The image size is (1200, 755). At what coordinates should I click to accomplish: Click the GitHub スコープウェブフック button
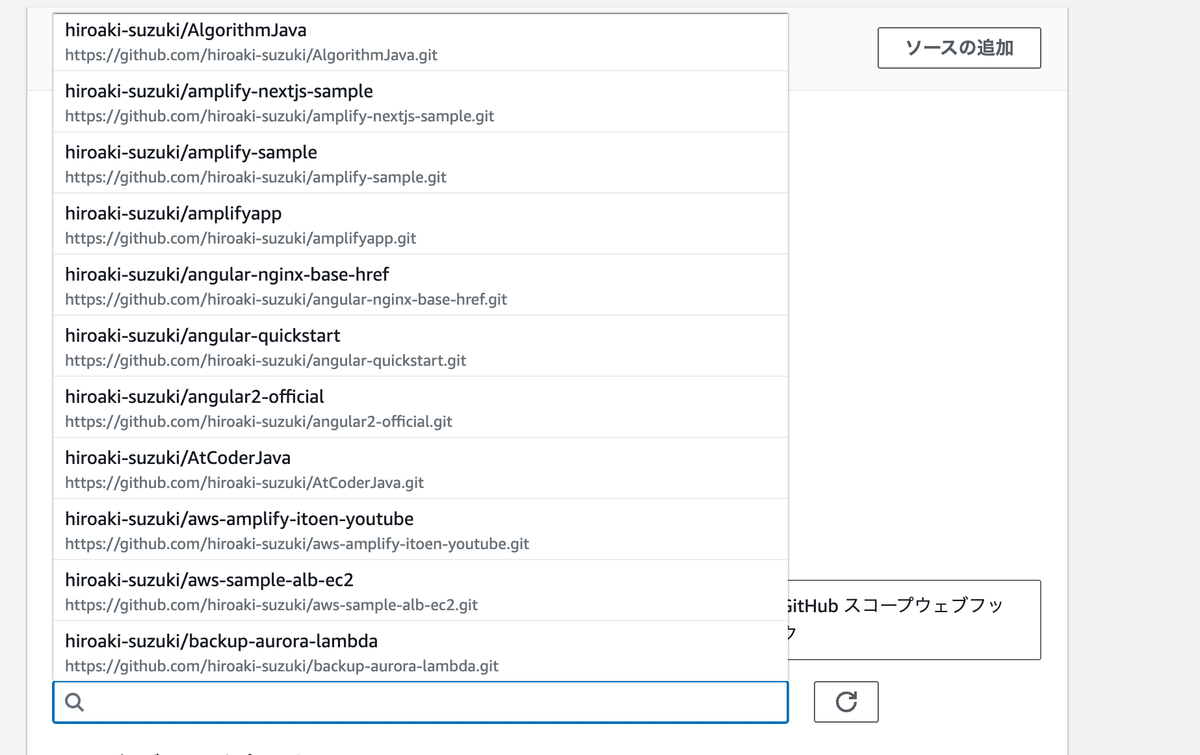915,620
